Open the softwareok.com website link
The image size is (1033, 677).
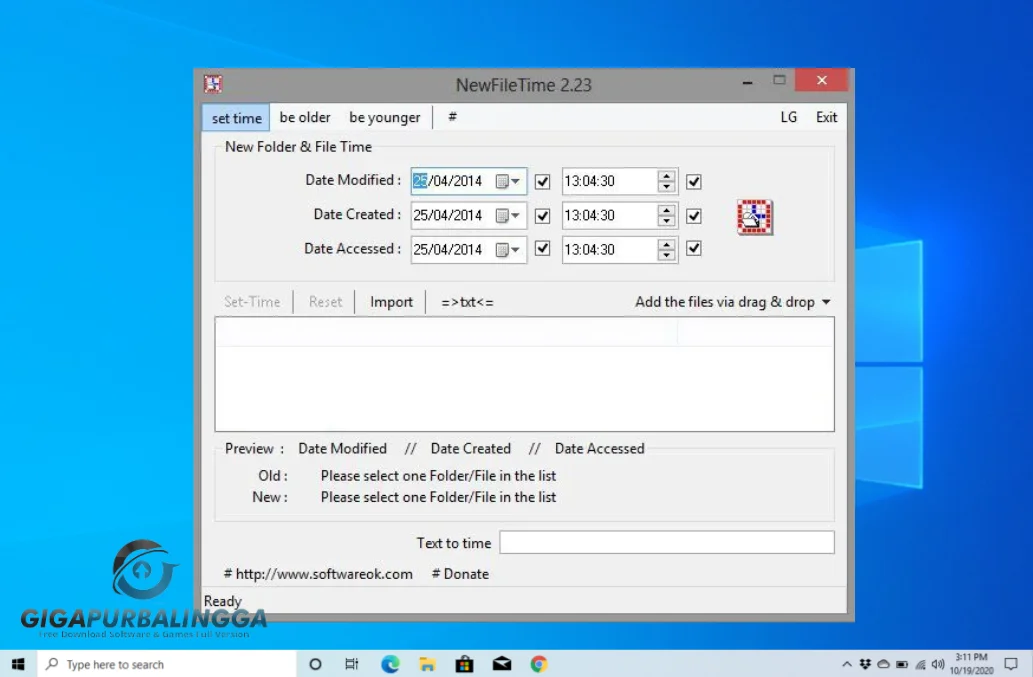coord(323,574)
